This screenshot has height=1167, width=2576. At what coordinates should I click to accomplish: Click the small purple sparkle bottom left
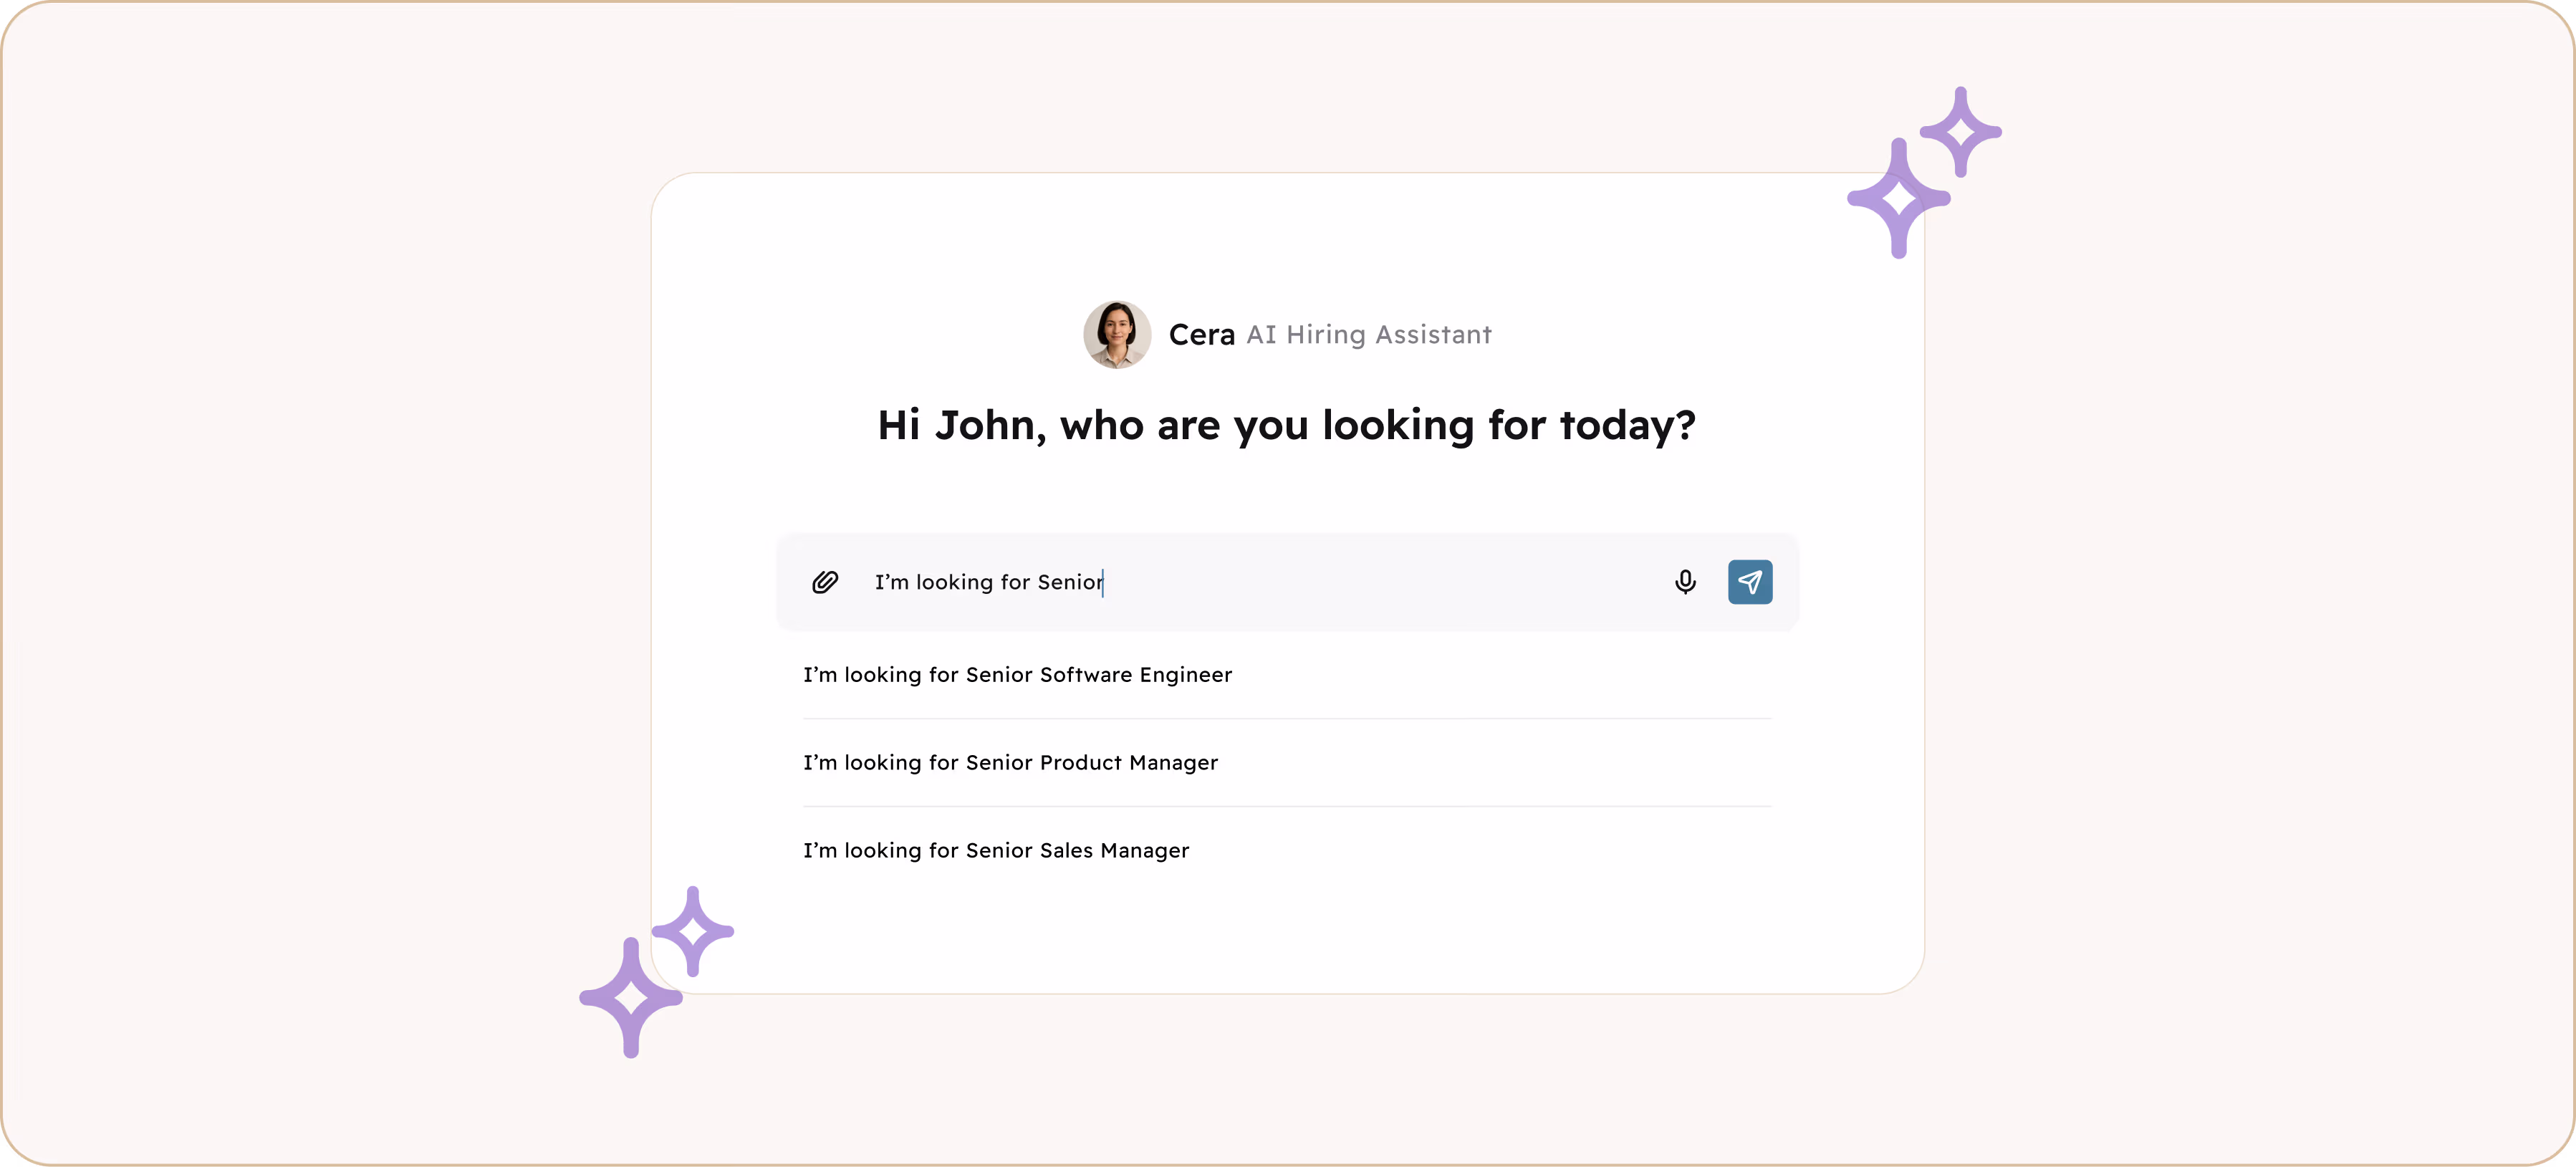(692, 931)
